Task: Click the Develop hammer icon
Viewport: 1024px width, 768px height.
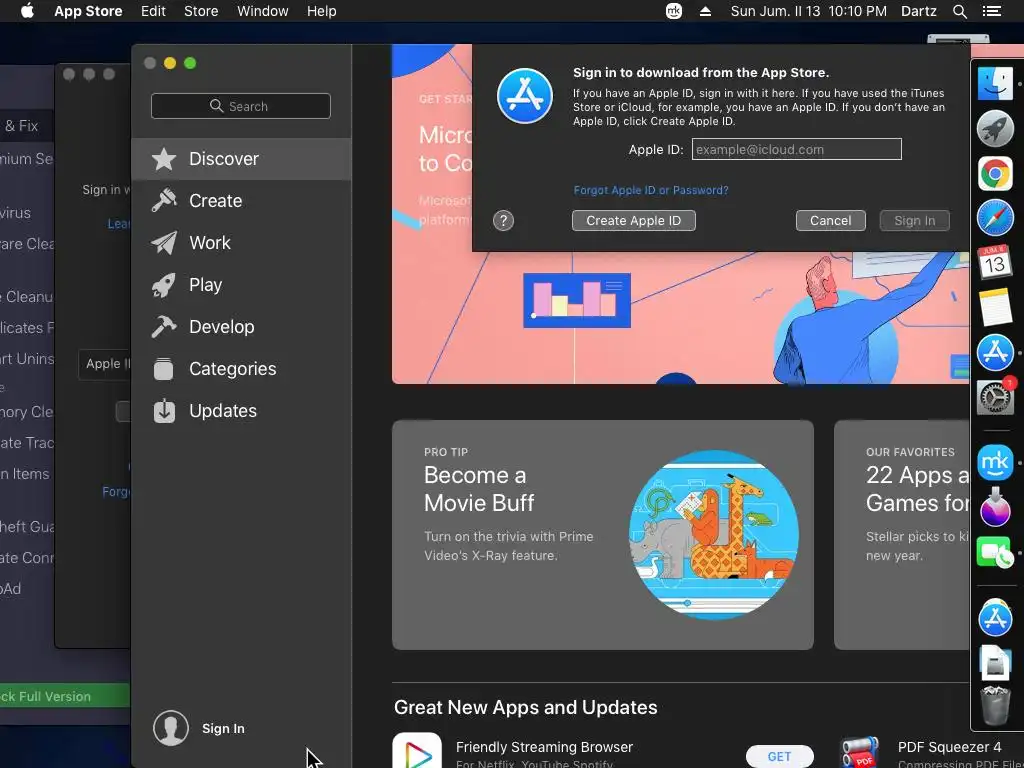Action: (164, 327)
